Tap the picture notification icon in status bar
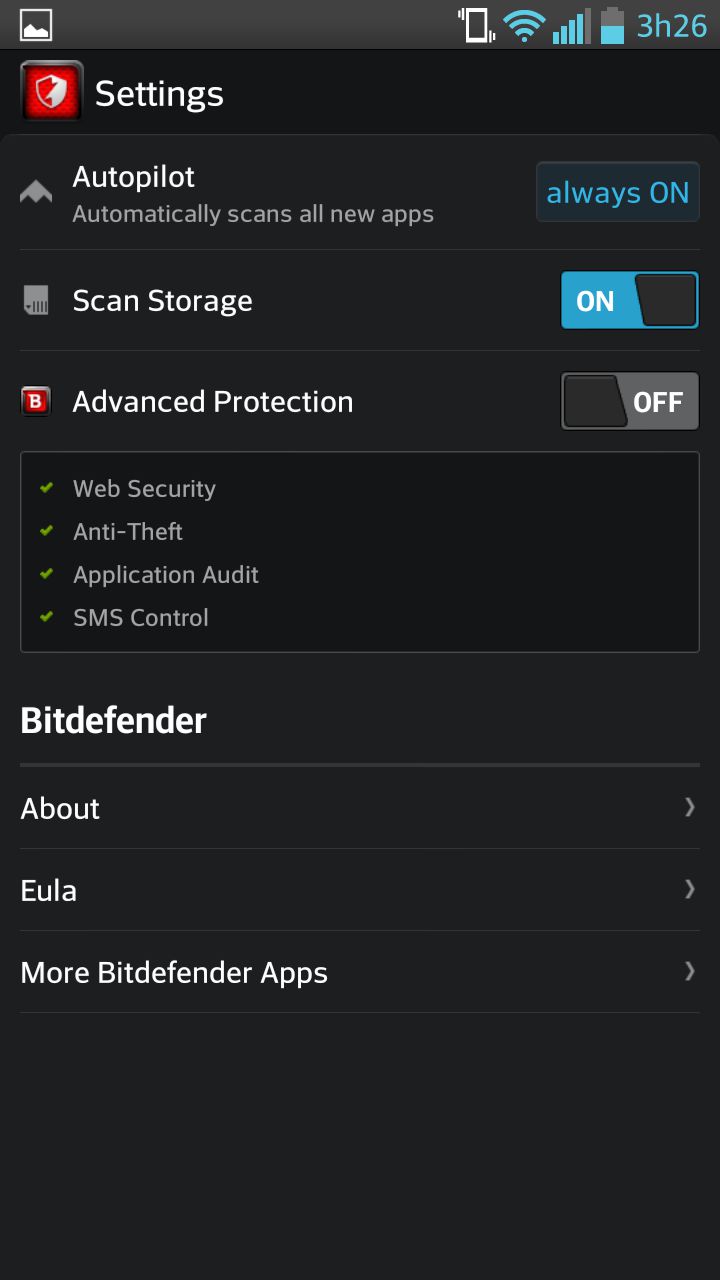 click(x=36, y=25)
